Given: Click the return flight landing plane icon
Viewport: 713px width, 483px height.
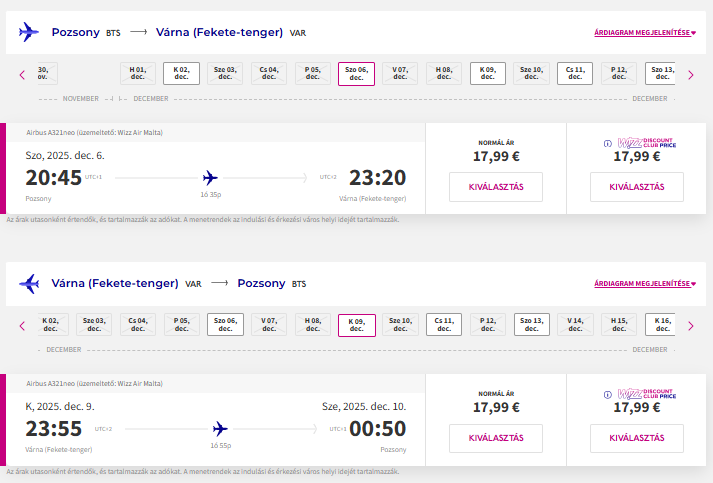Looking at the screenshot, I should pos(29,283).
